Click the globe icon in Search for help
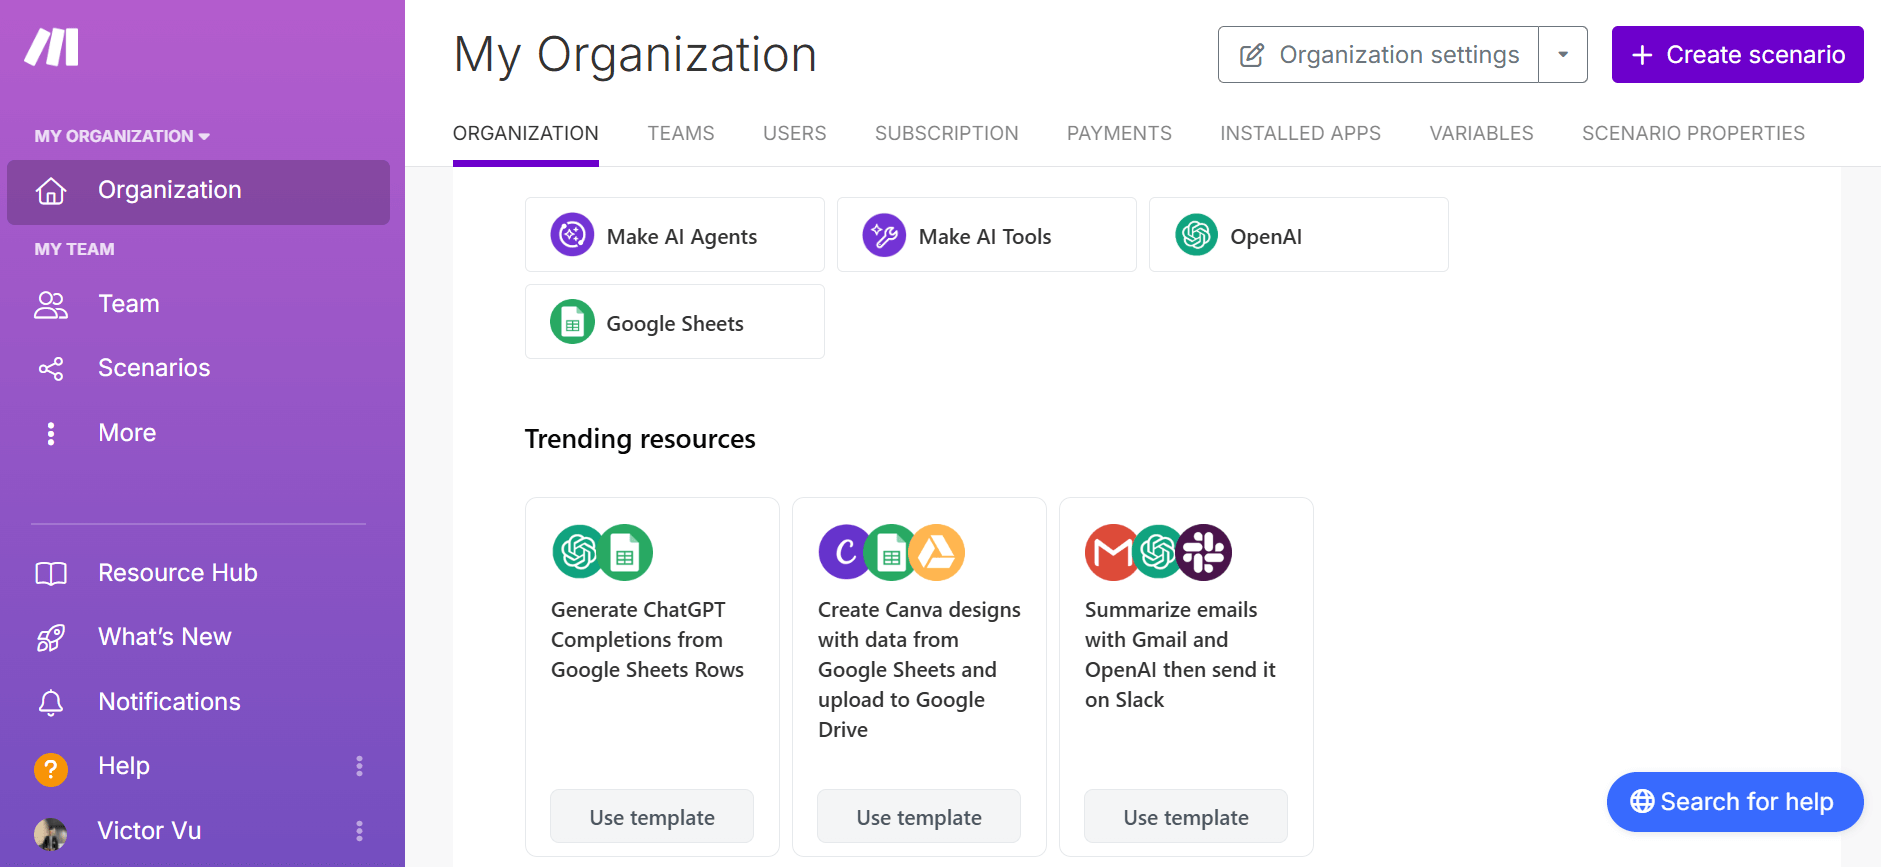Viewport: 1881px width, 867px height. click(x=1642, y=801)
